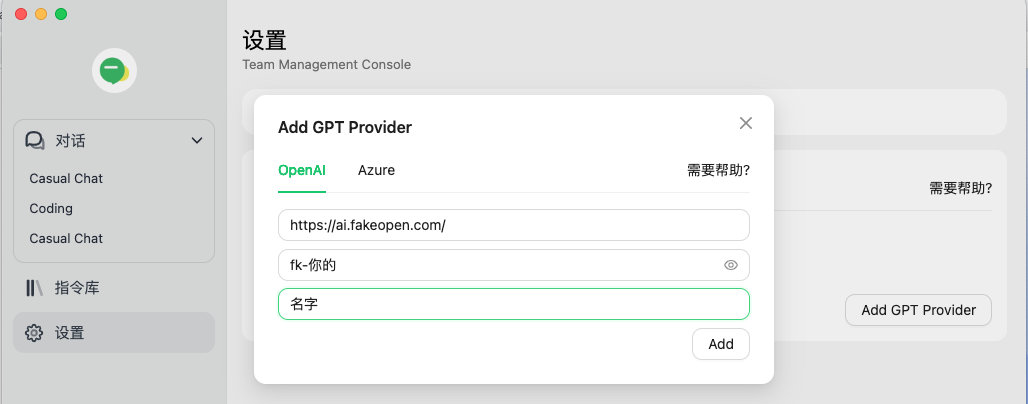Open the last Casual Chat conversation

[66, 238]
